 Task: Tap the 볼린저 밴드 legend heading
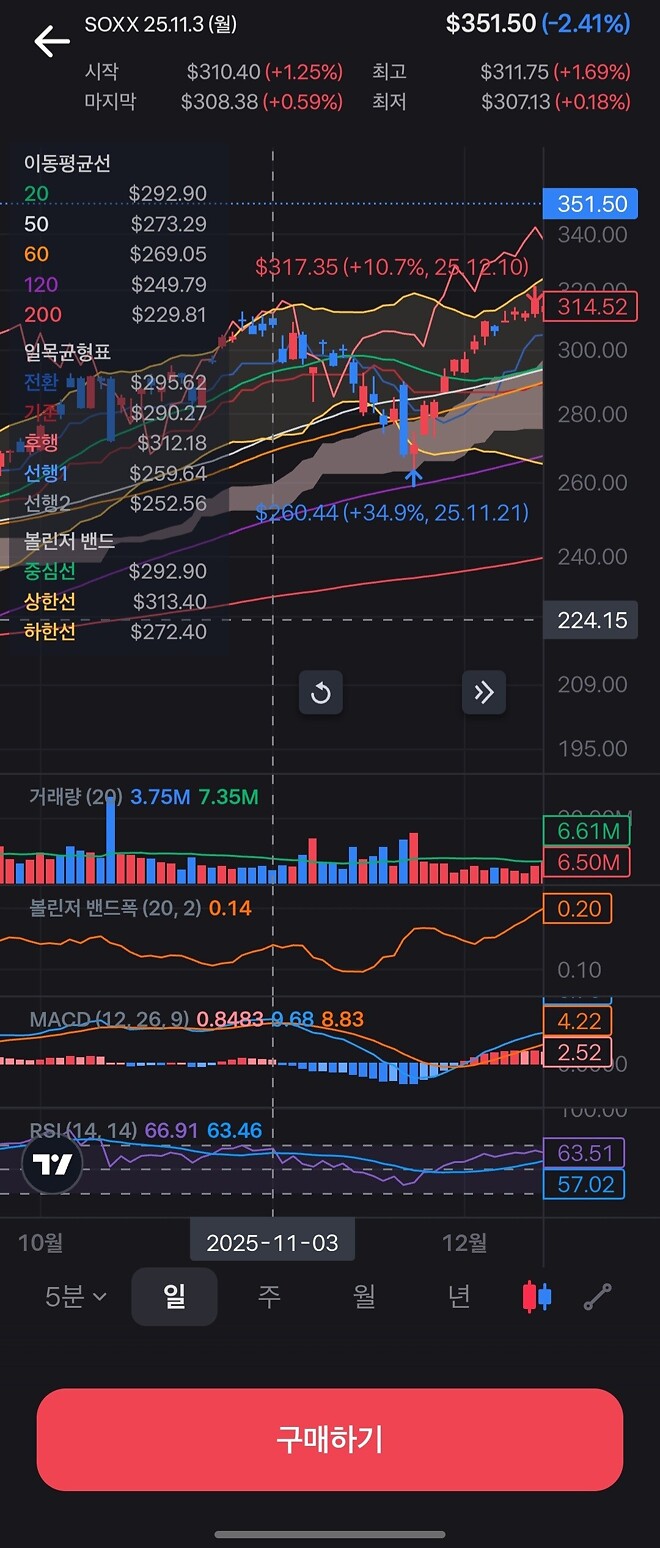pos(69,541)
